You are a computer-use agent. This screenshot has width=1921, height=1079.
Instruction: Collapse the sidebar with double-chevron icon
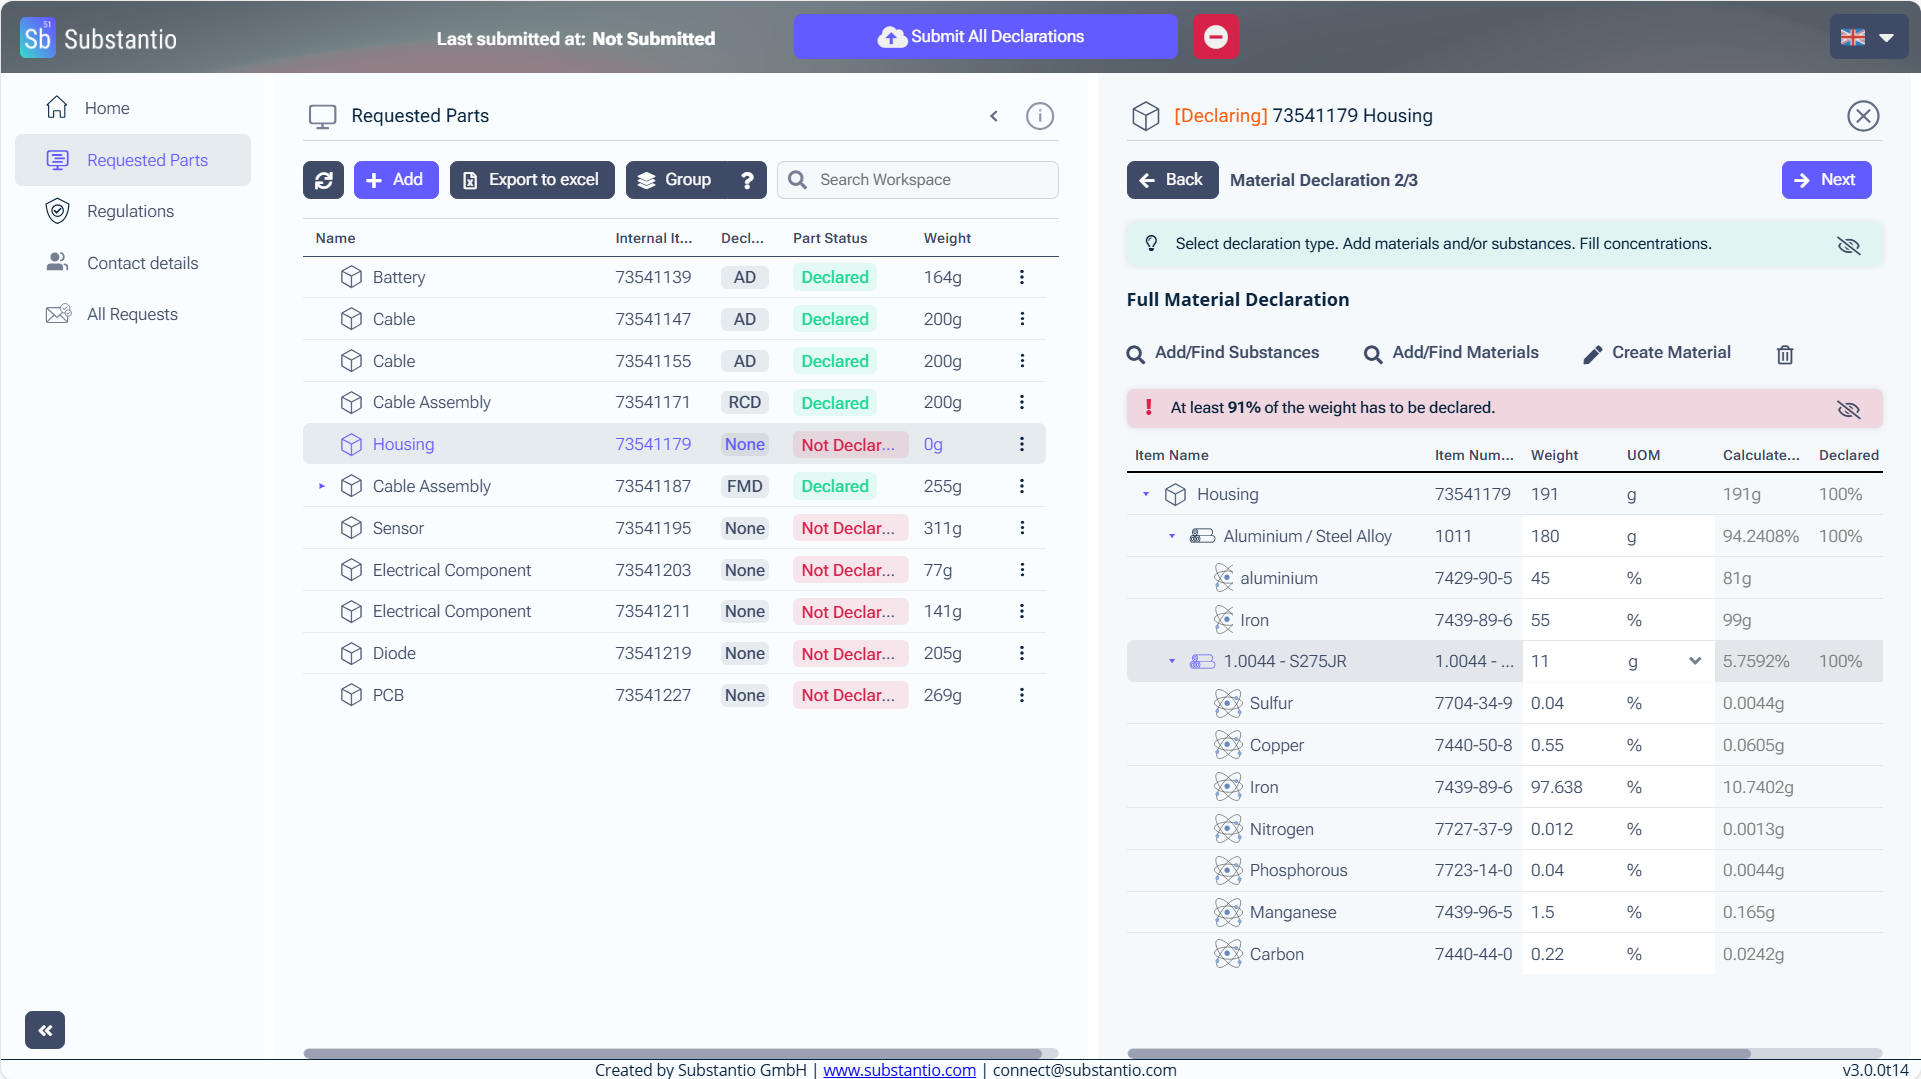[45, 1029]
